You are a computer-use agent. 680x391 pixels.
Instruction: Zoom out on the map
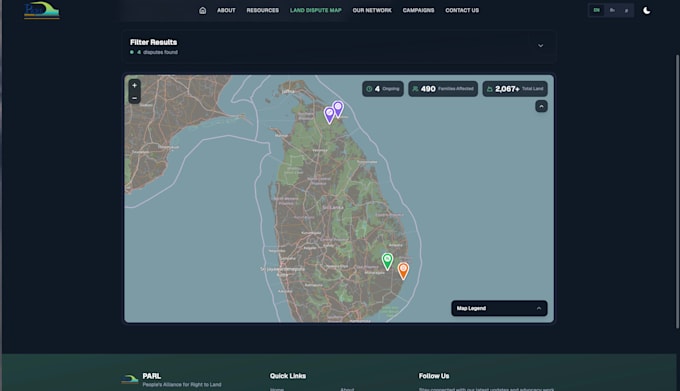[x=134, y=98]
